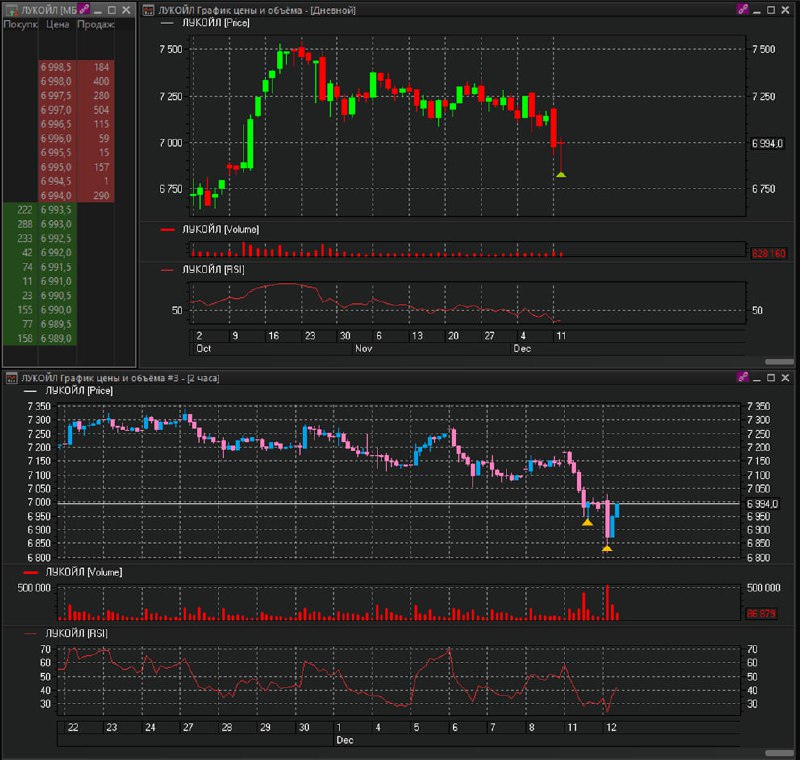The width and height of the screenshot is (800, 760).
Task: Maximize the 2-hour chart window
Action: (771, 377)
